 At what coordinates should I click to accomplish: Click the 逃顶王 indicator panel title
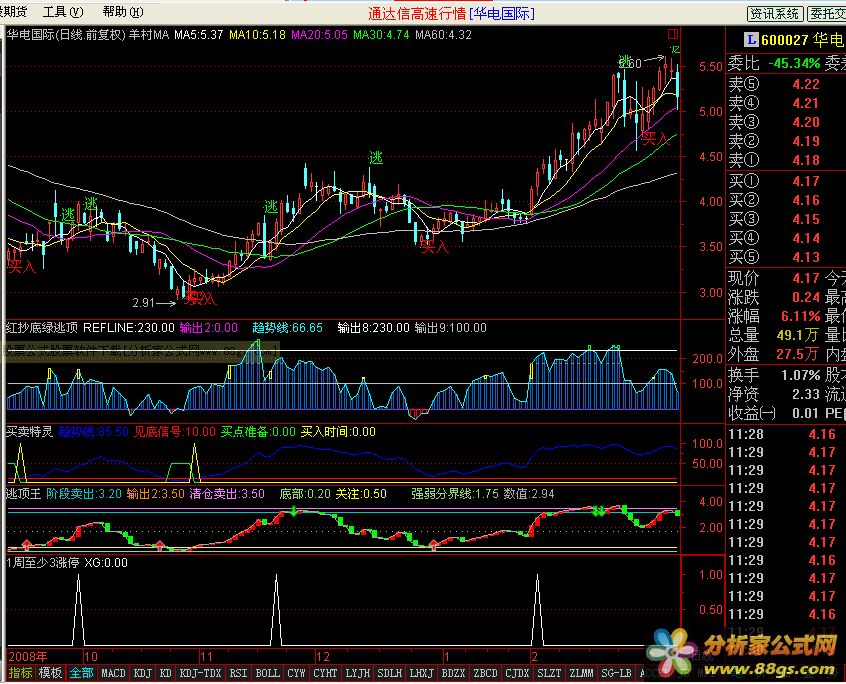point(24,494)
